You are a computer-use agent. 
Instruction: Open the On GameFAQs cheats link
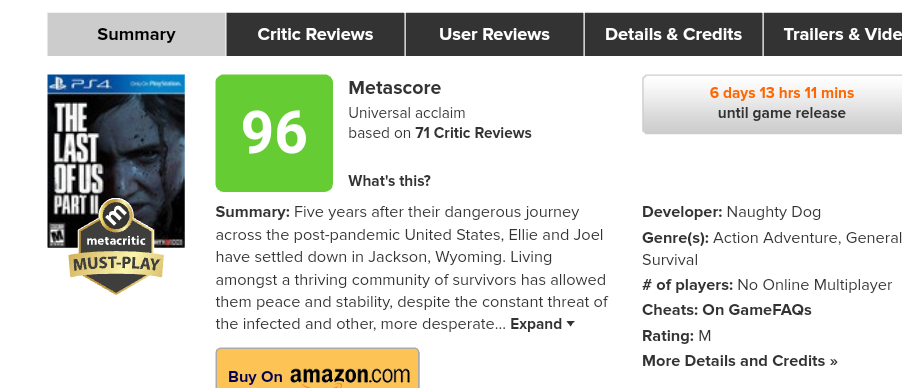[756, 310]
